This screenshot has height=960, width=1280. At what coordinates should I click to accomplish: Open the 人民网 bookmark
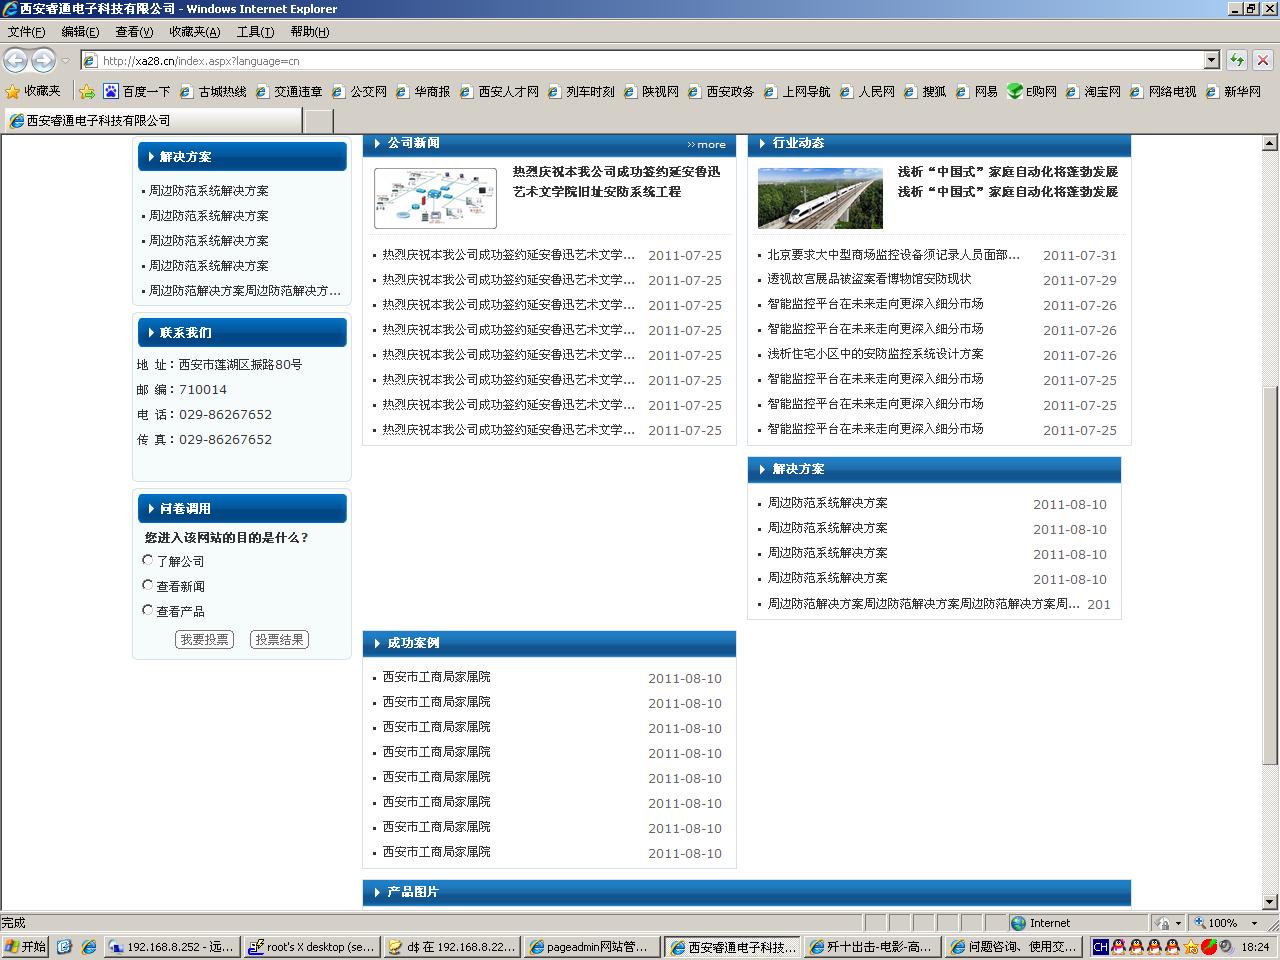pyautogui.click(x=867, y=91)
